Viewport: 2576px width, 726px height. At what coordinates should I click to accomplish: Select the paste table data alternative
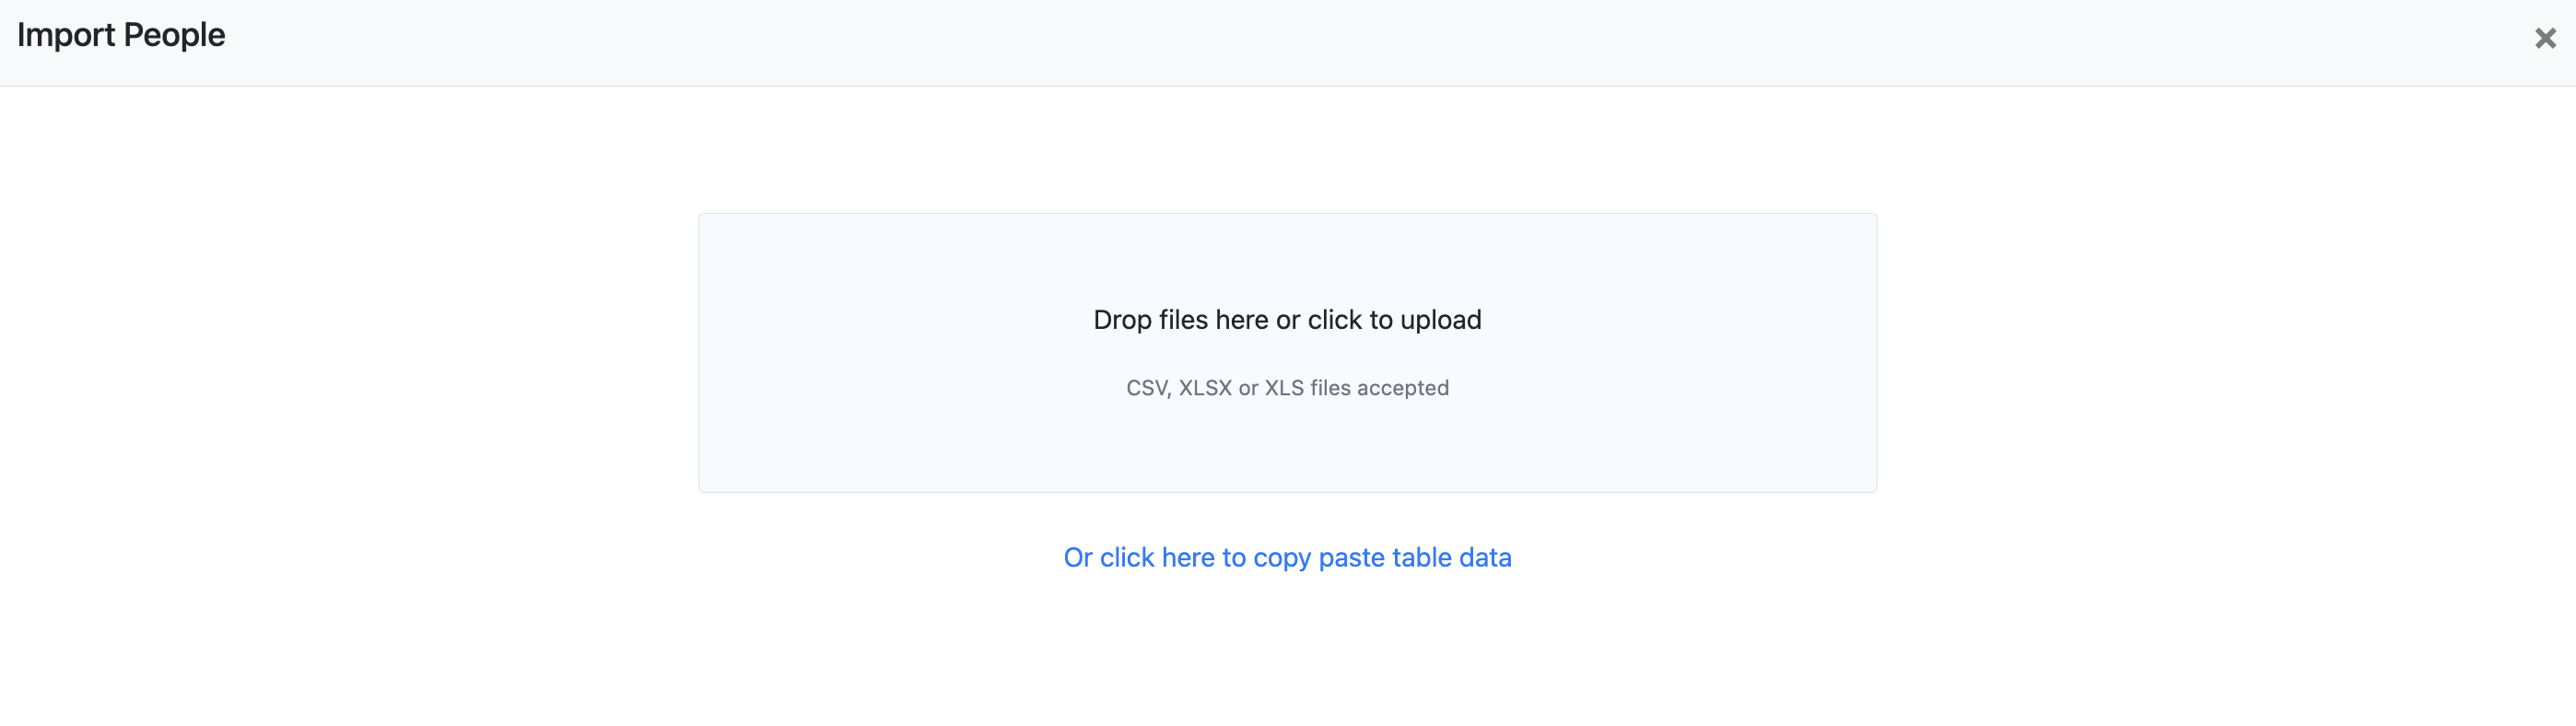pos(1288,557)
